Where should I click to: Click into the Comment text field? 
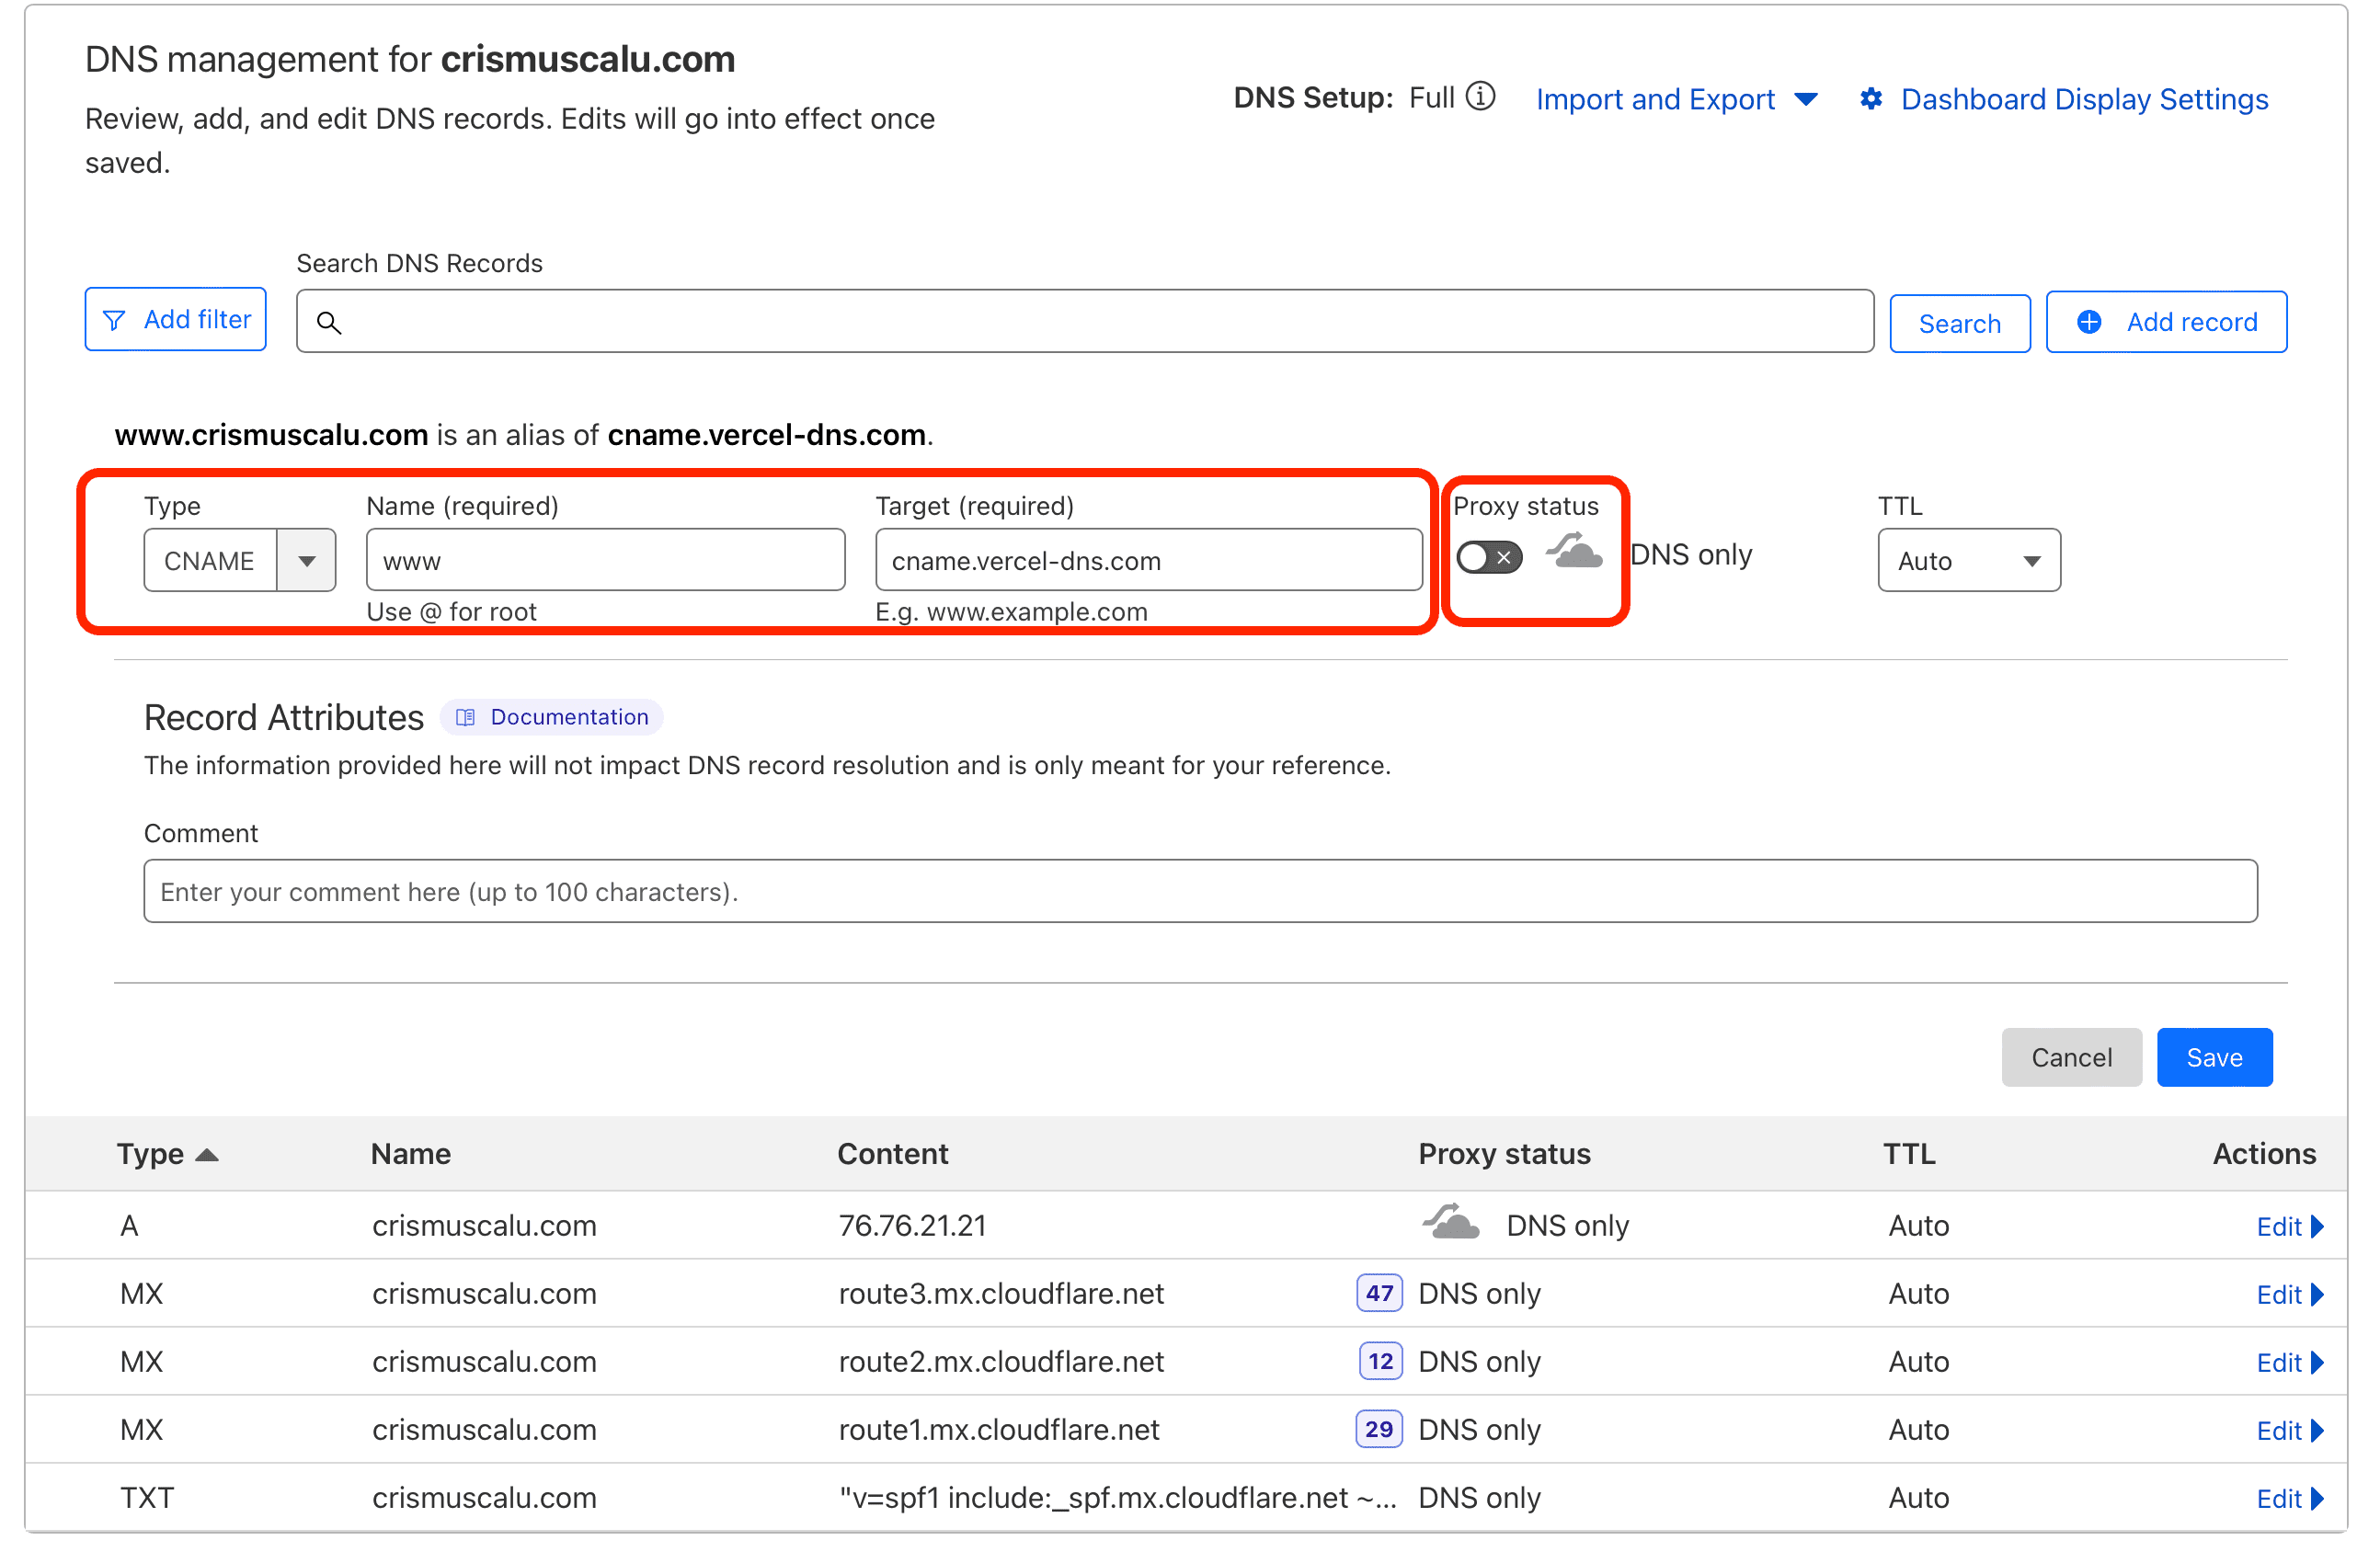coord(1199,890)
